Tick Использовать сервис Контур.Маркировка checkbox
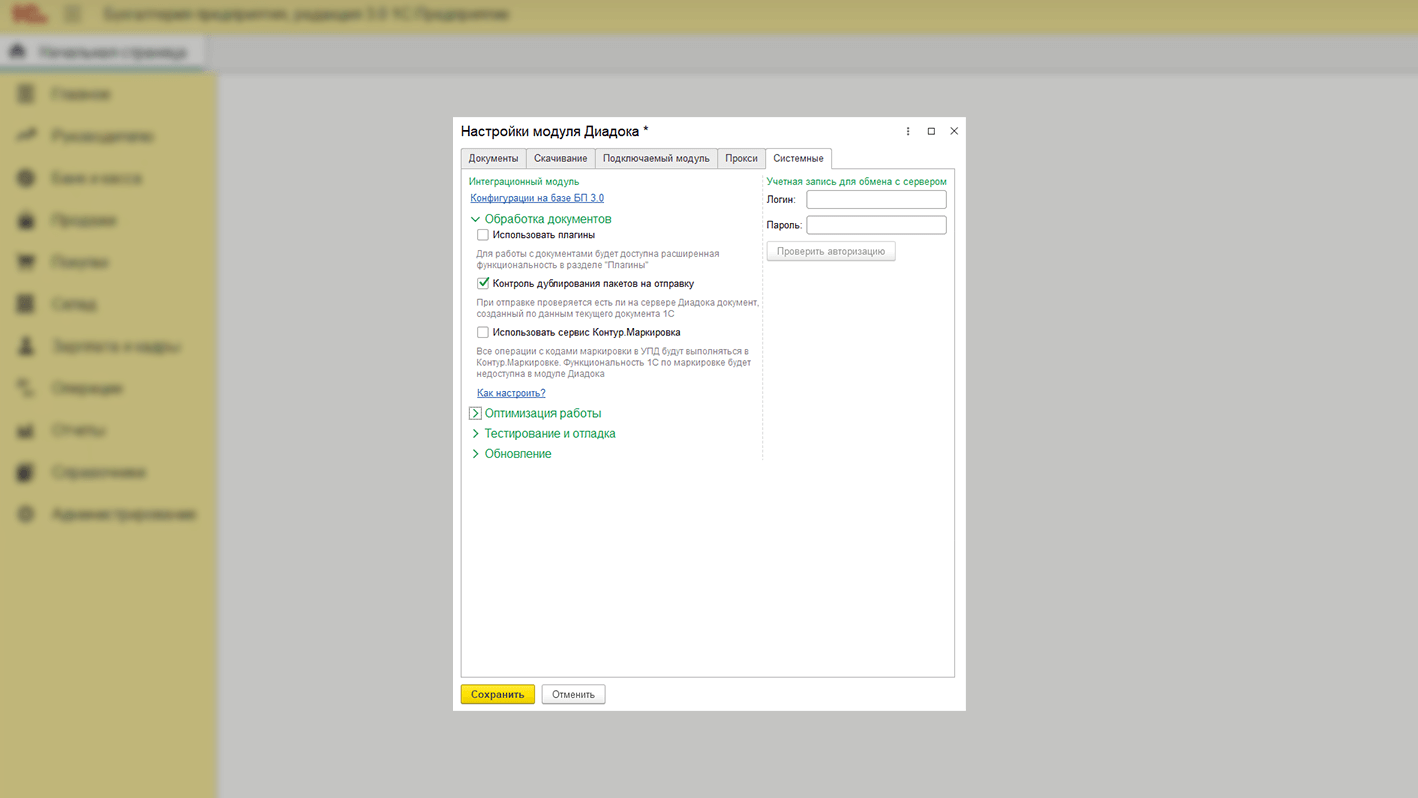Viewport: 1418px width, 798px height. [483, 332]
